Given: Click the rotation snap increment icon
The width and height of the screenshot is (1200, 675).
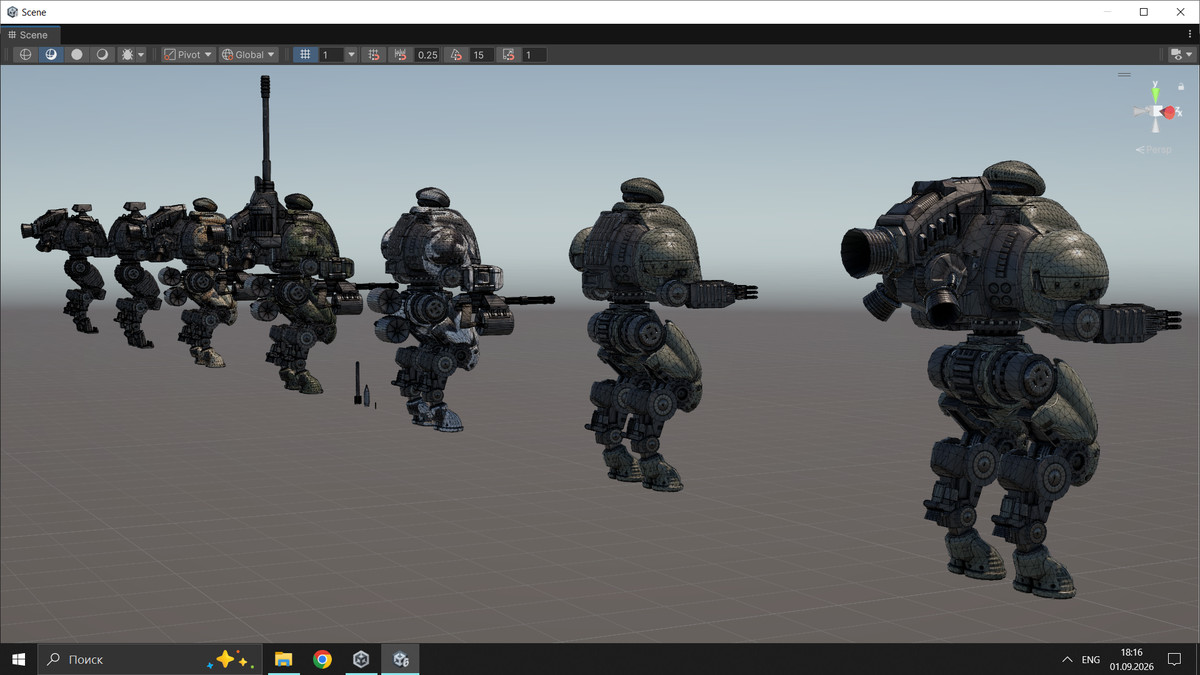Looking at the screenshot, I should coord(455,55).
